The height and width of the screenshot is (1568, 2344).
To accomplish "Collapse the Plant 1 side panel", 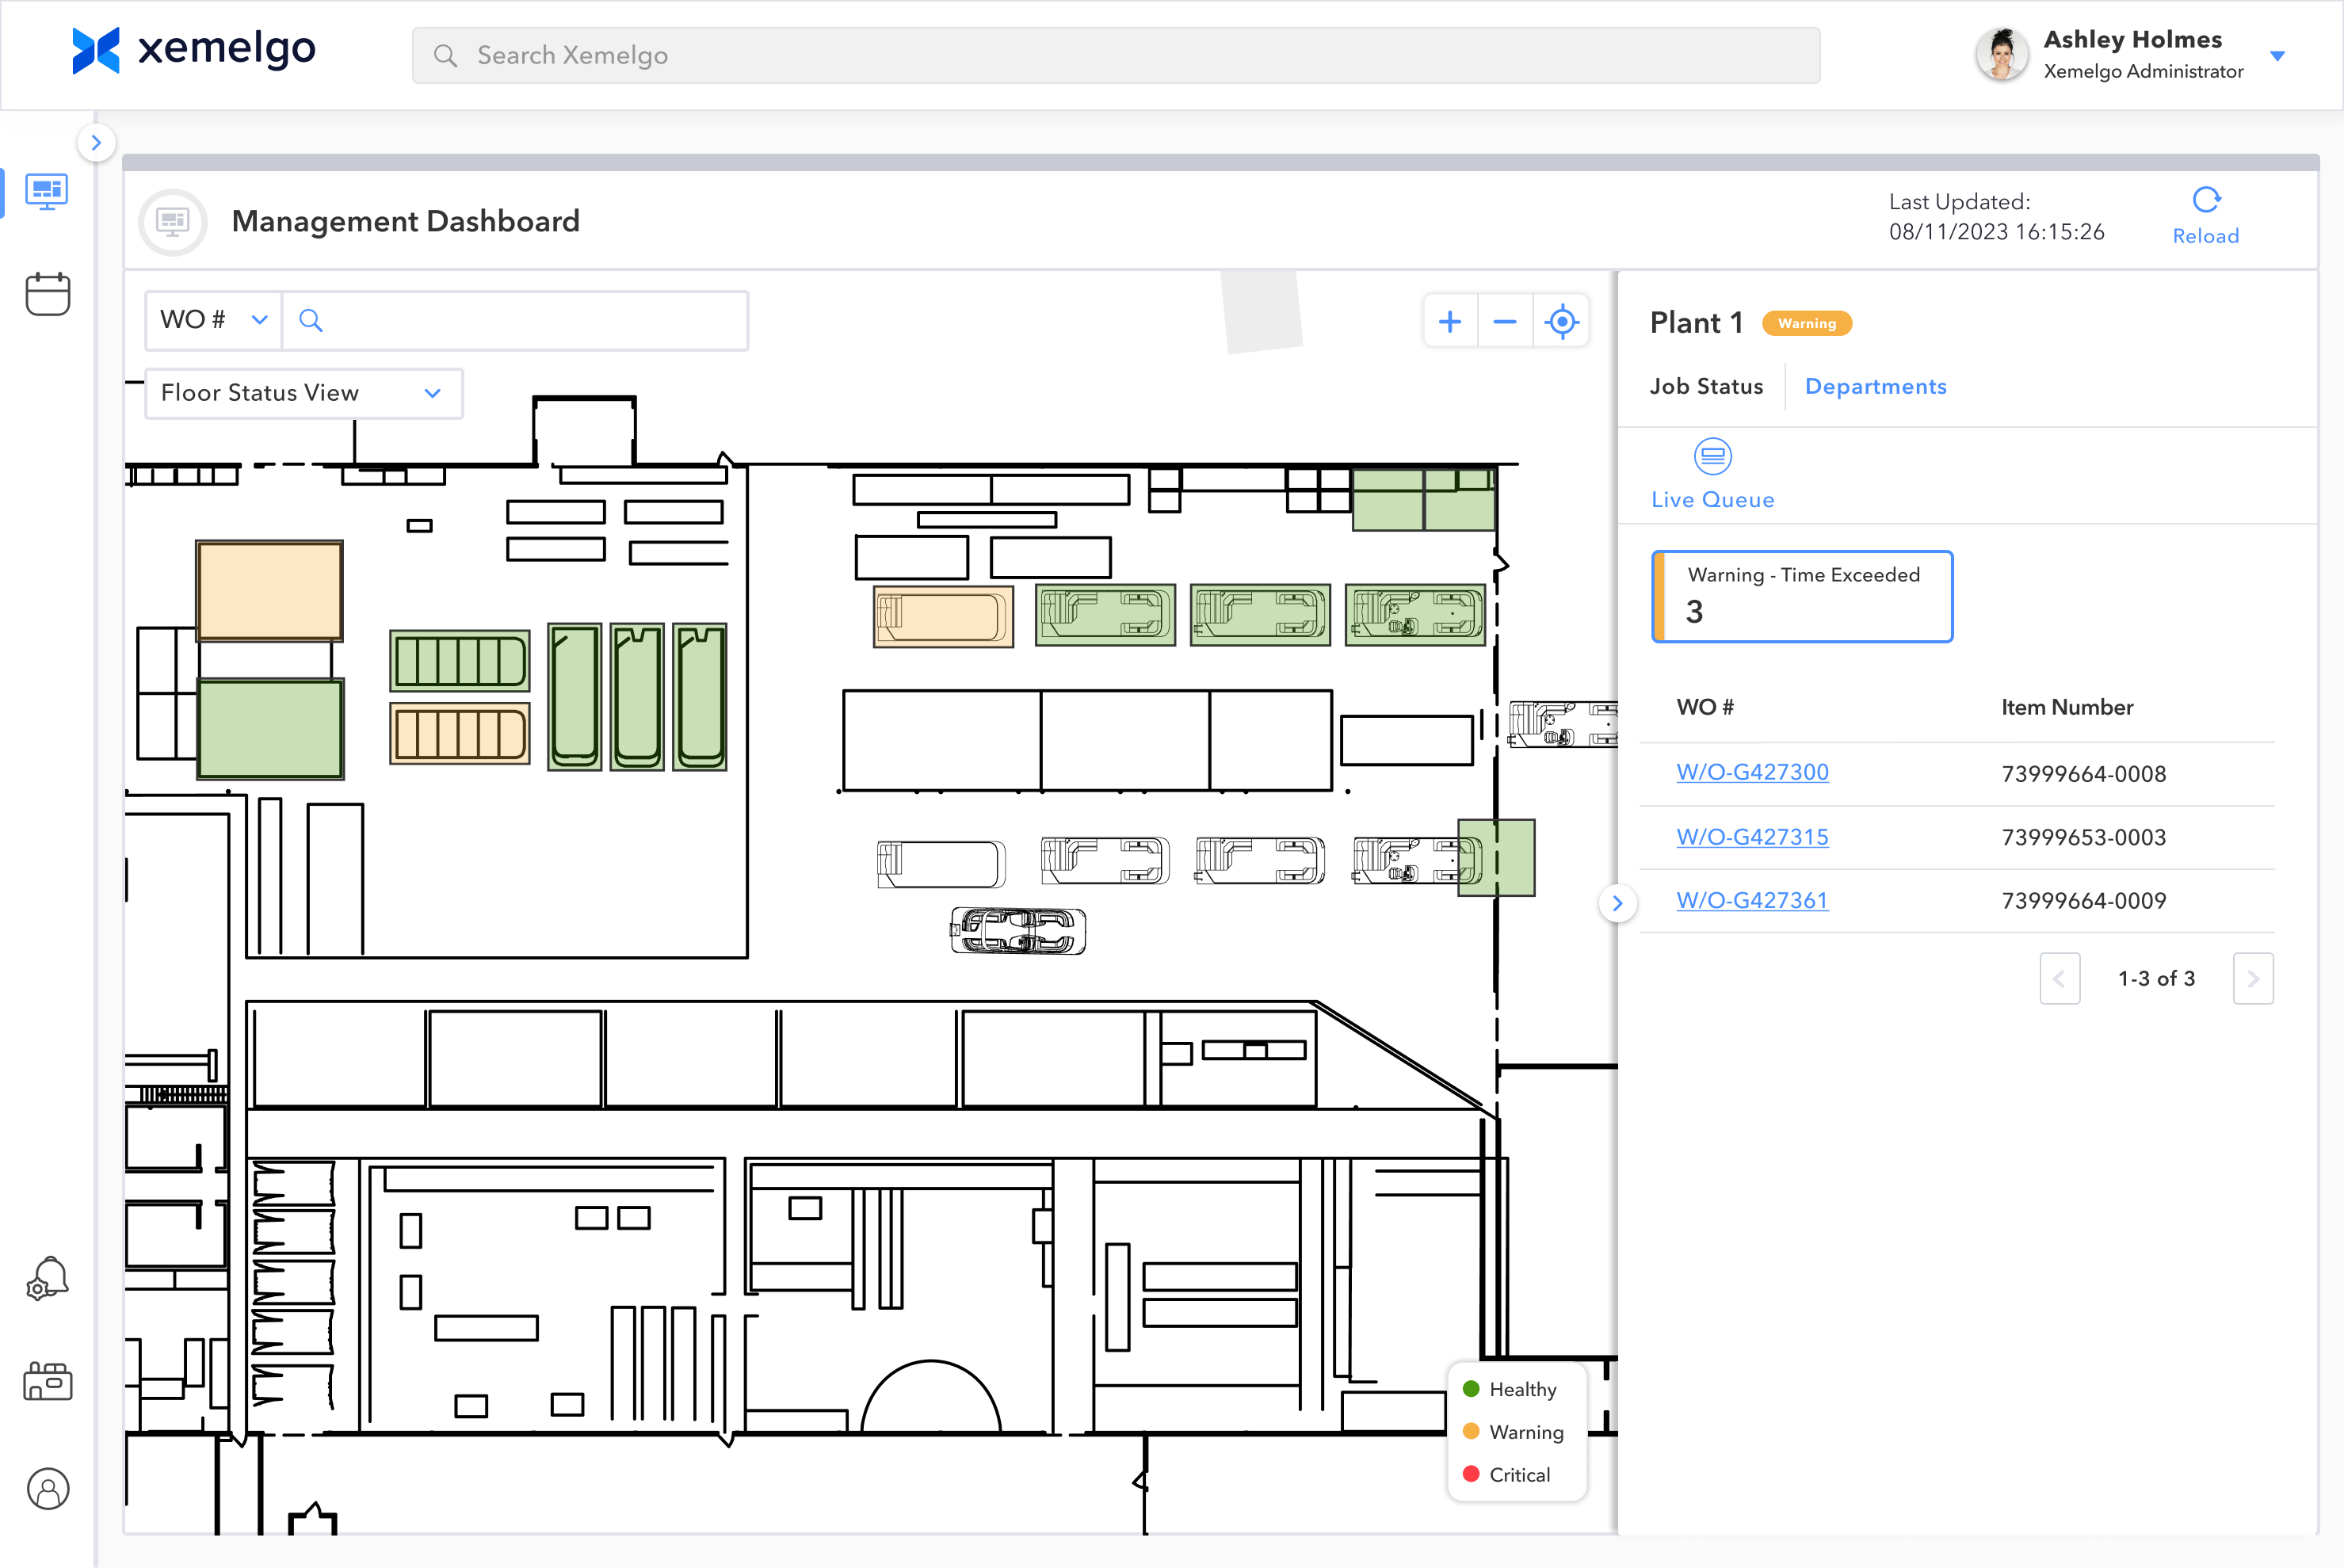I will 1617,903.
